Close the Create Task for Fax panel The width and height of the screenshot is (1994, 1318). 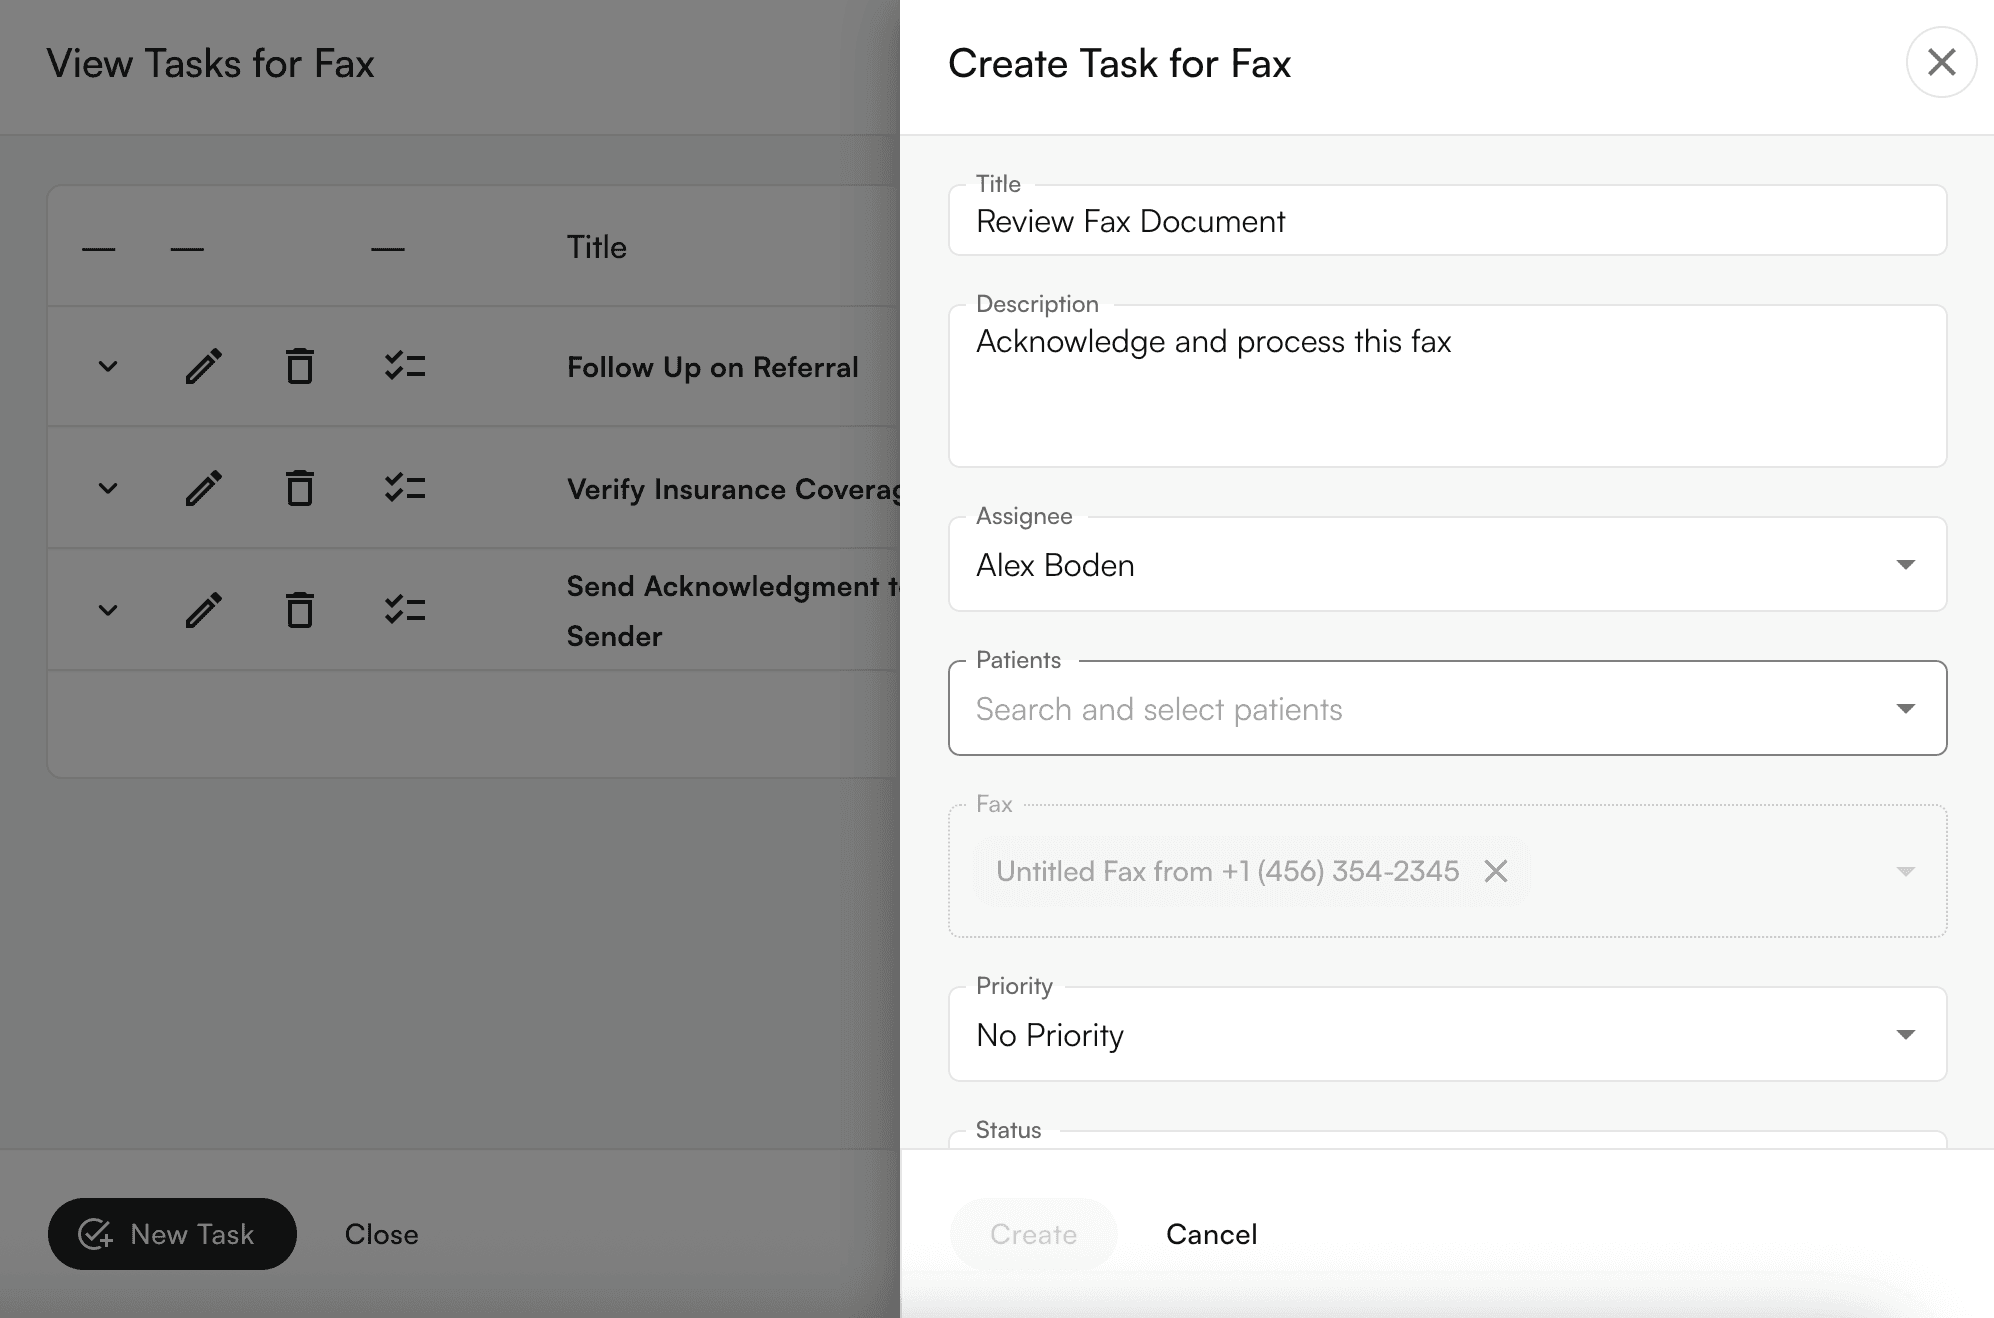tap(1940, 62)
